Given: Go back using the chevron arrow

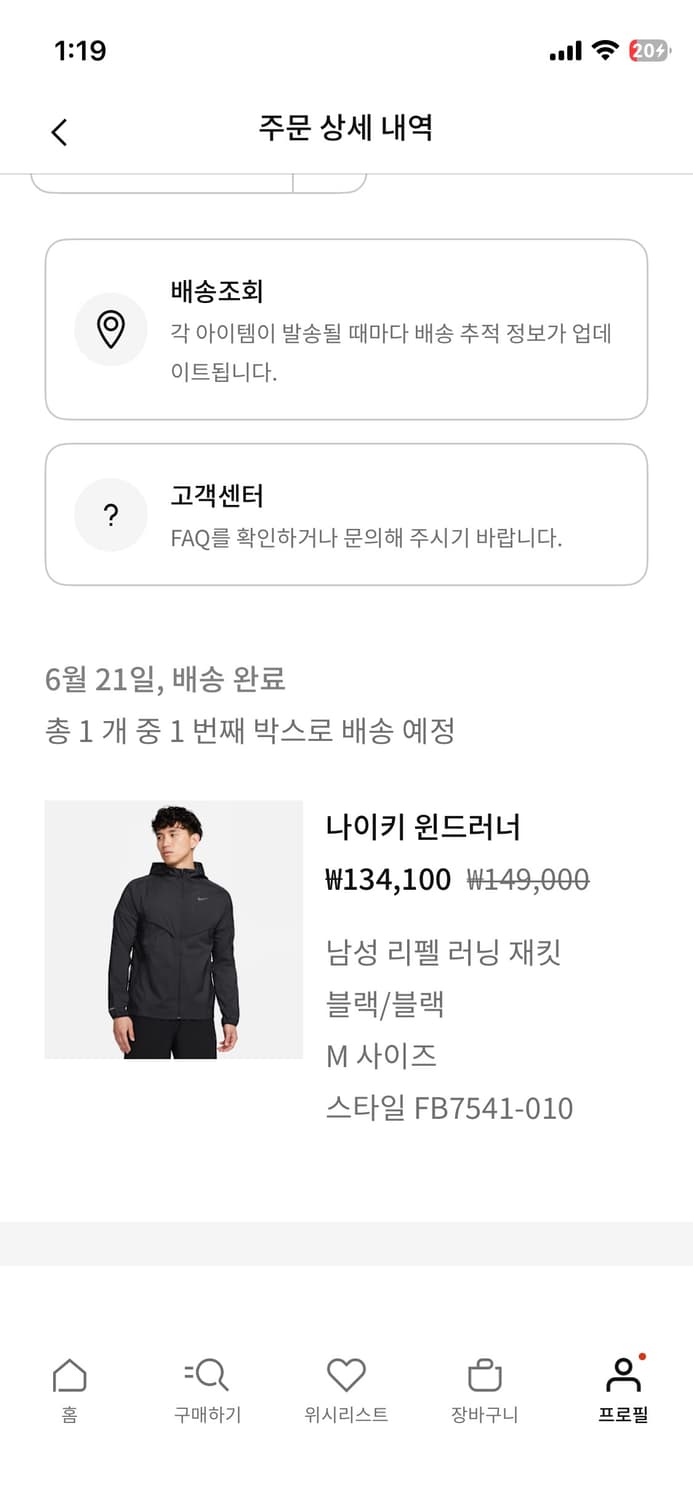Looking at the screenshot, I should [x=58, y=131].
